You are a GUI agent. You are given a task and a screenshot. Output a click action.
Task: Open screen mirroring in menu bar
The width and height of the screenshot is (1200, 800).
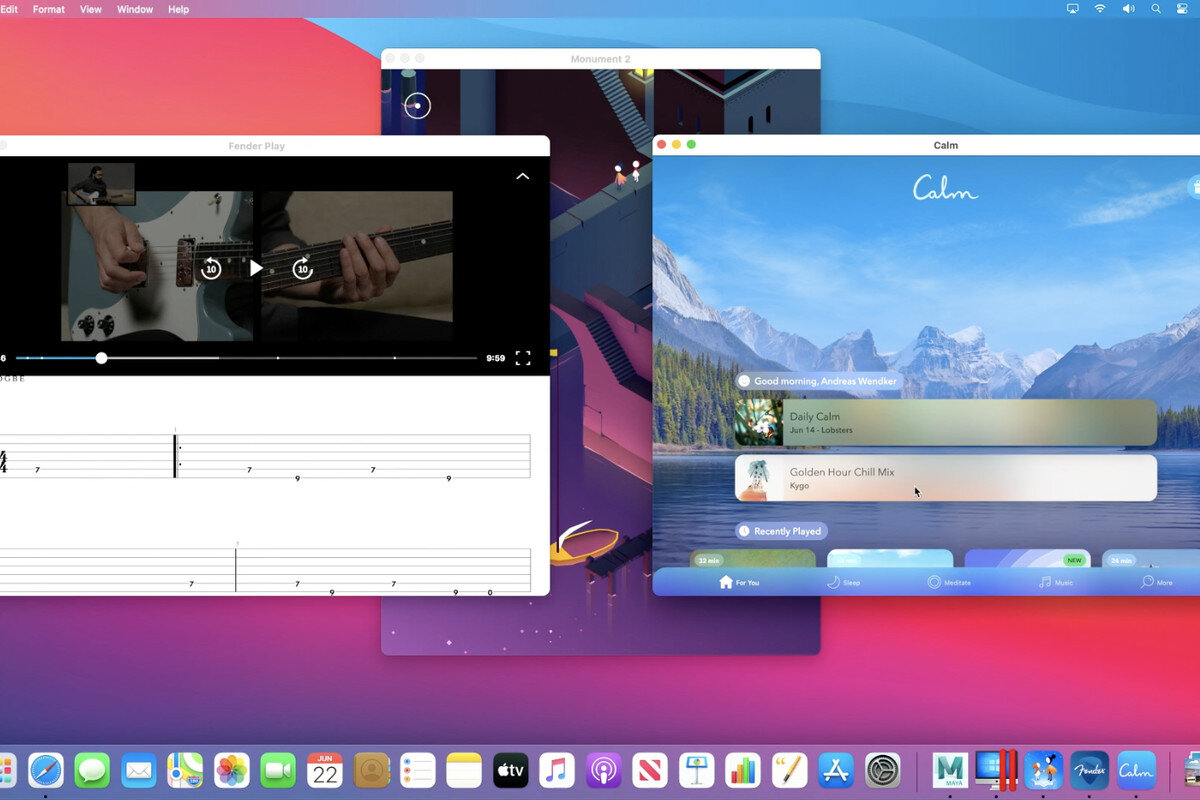click(1073, 9)
